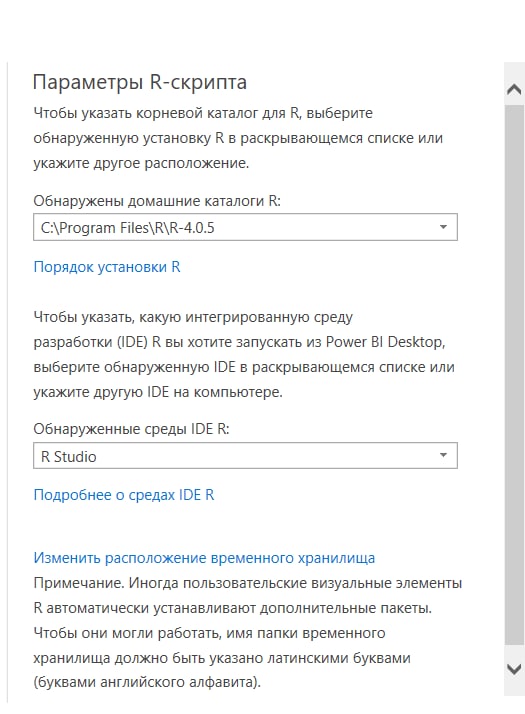This screenshot has width=525, height=714.
Task: Click the '(буквами английского алфавита)' text line
Action: [147, 682]
